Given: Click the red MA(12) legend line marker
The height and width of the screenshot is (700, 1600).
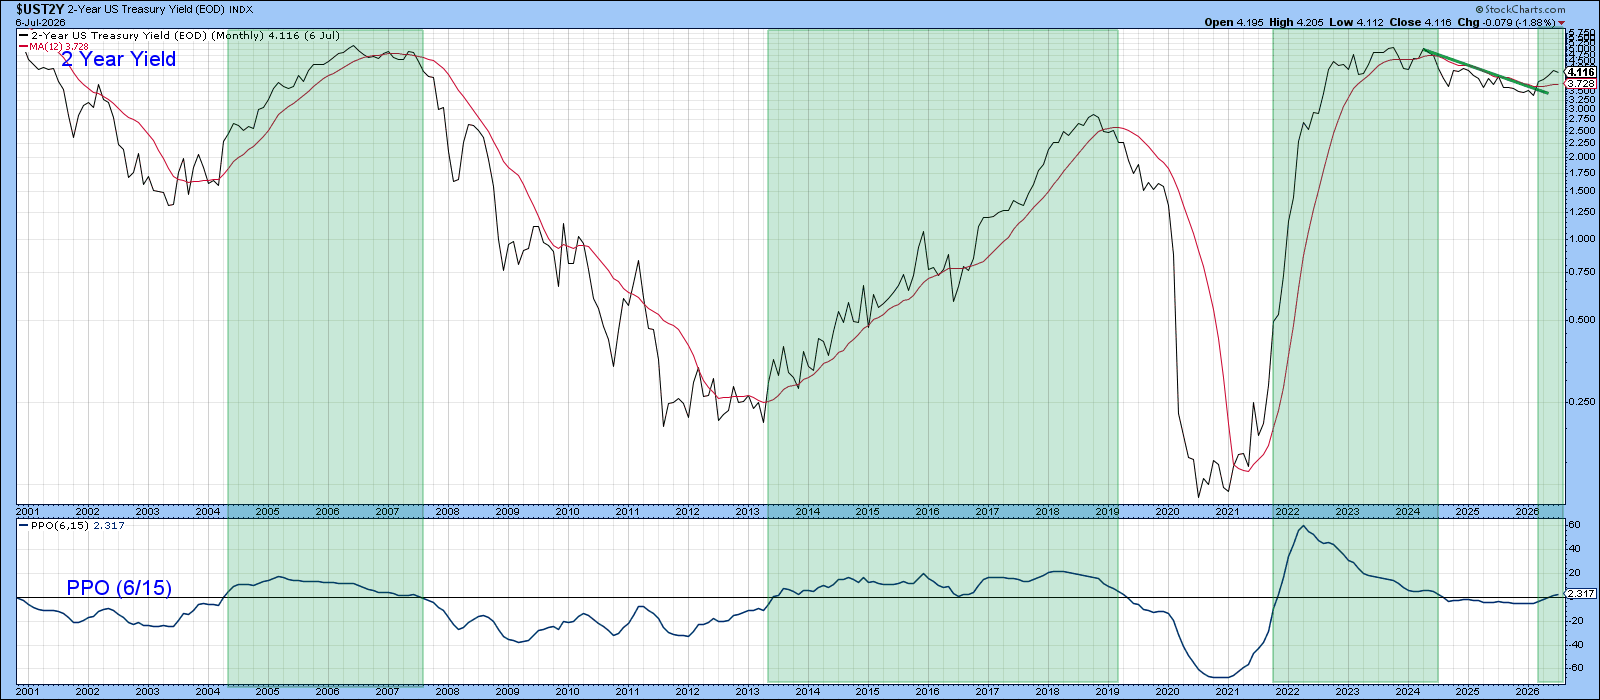Looking at the screenshot, I should tap(22, 46).
